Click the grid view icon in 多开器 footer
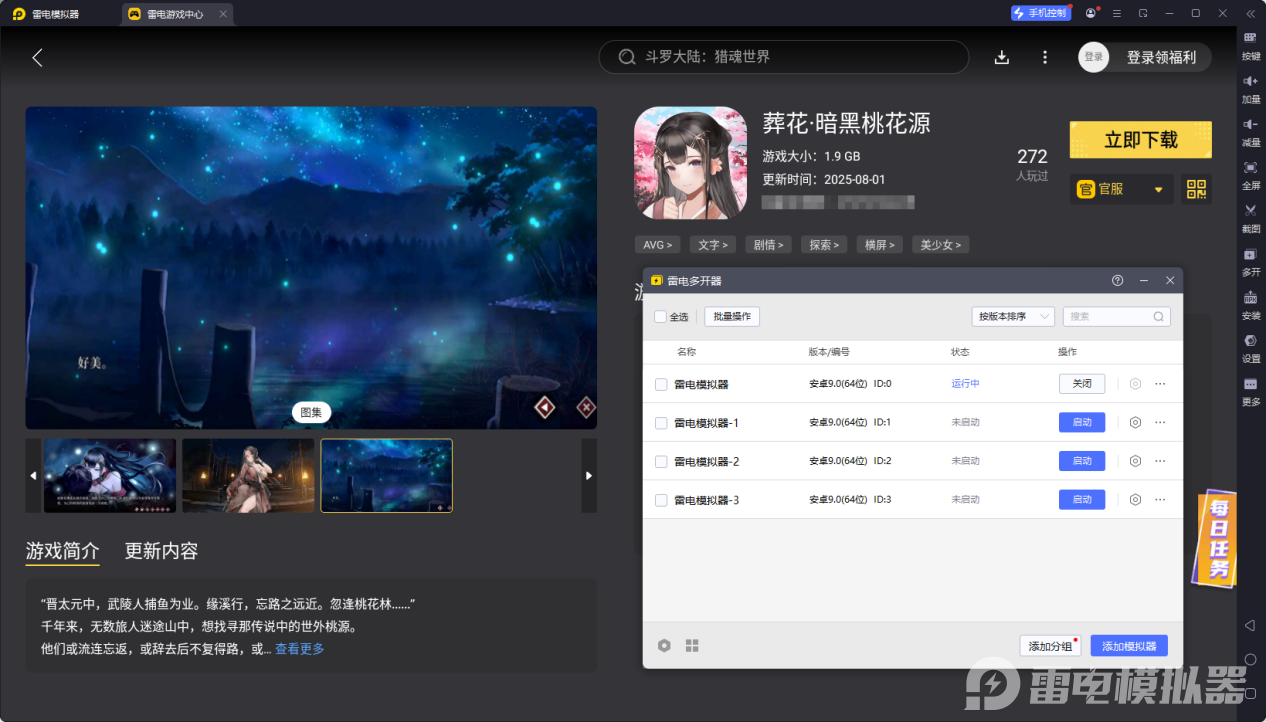 (x=692, y=646)
